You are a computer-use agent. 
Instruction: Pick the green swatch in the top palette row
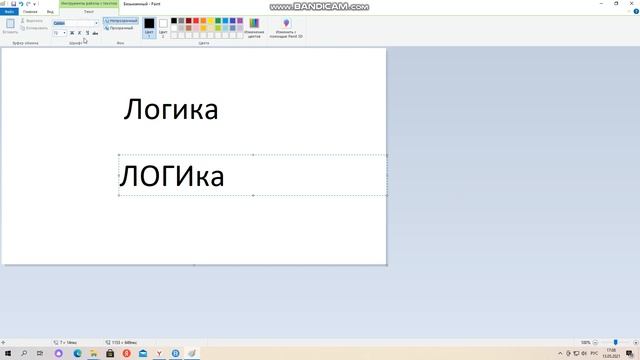[x=218, y=20]
